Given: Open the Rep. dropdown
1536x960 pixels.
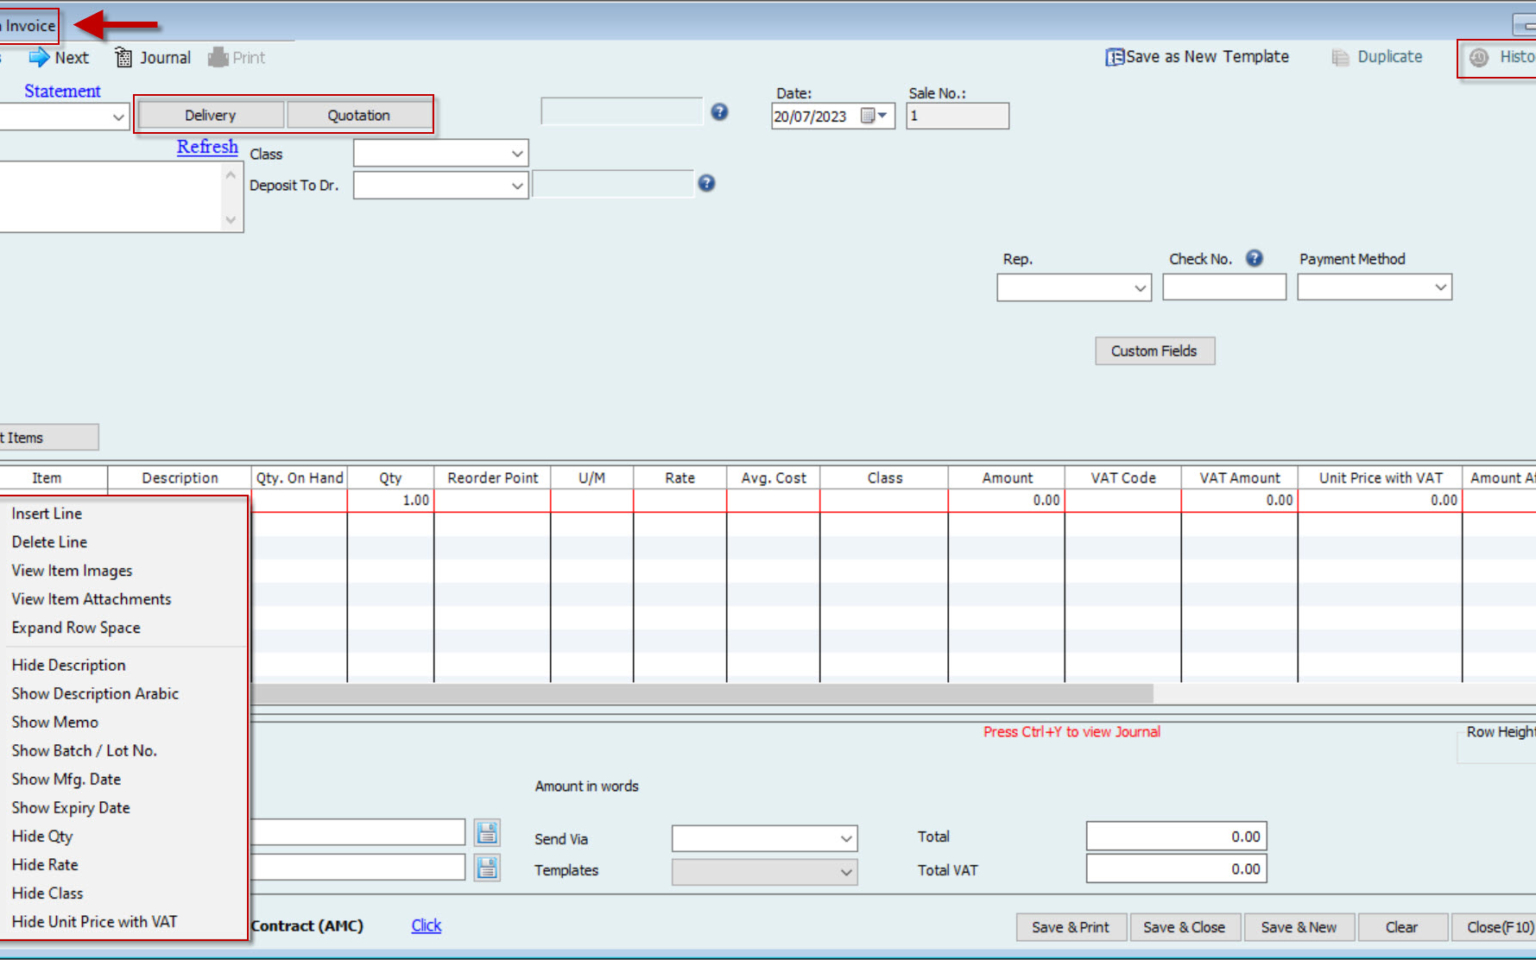Looking at the screenshot, I should pos(1140,288).
